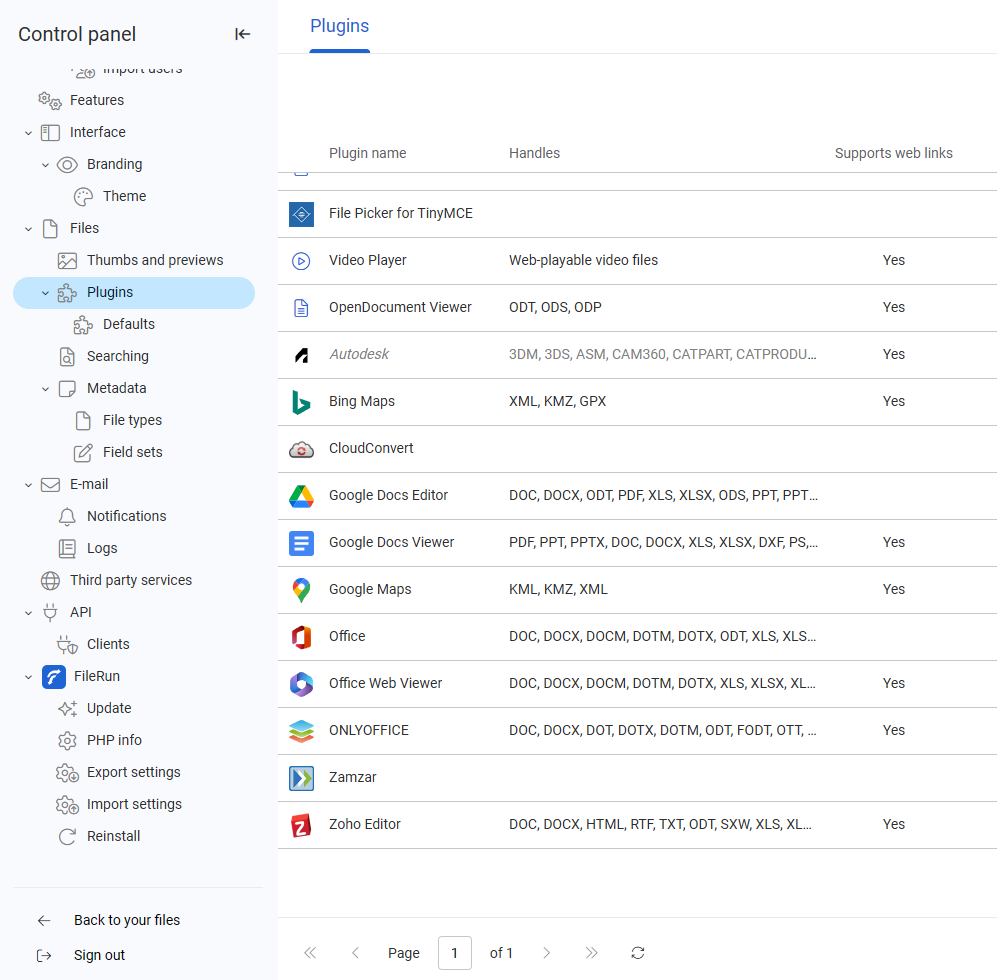Collapse the API tree section
This screenshot has width=997, height=980.
point(28,612)
